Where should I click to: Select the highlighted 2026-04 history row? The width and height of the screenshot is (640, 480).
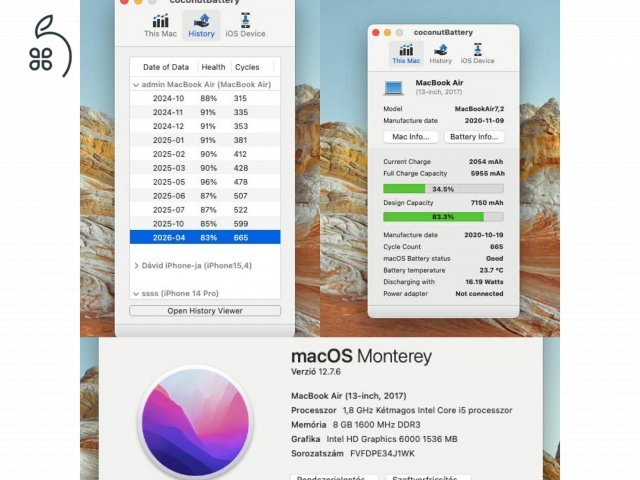click(205, 238)
